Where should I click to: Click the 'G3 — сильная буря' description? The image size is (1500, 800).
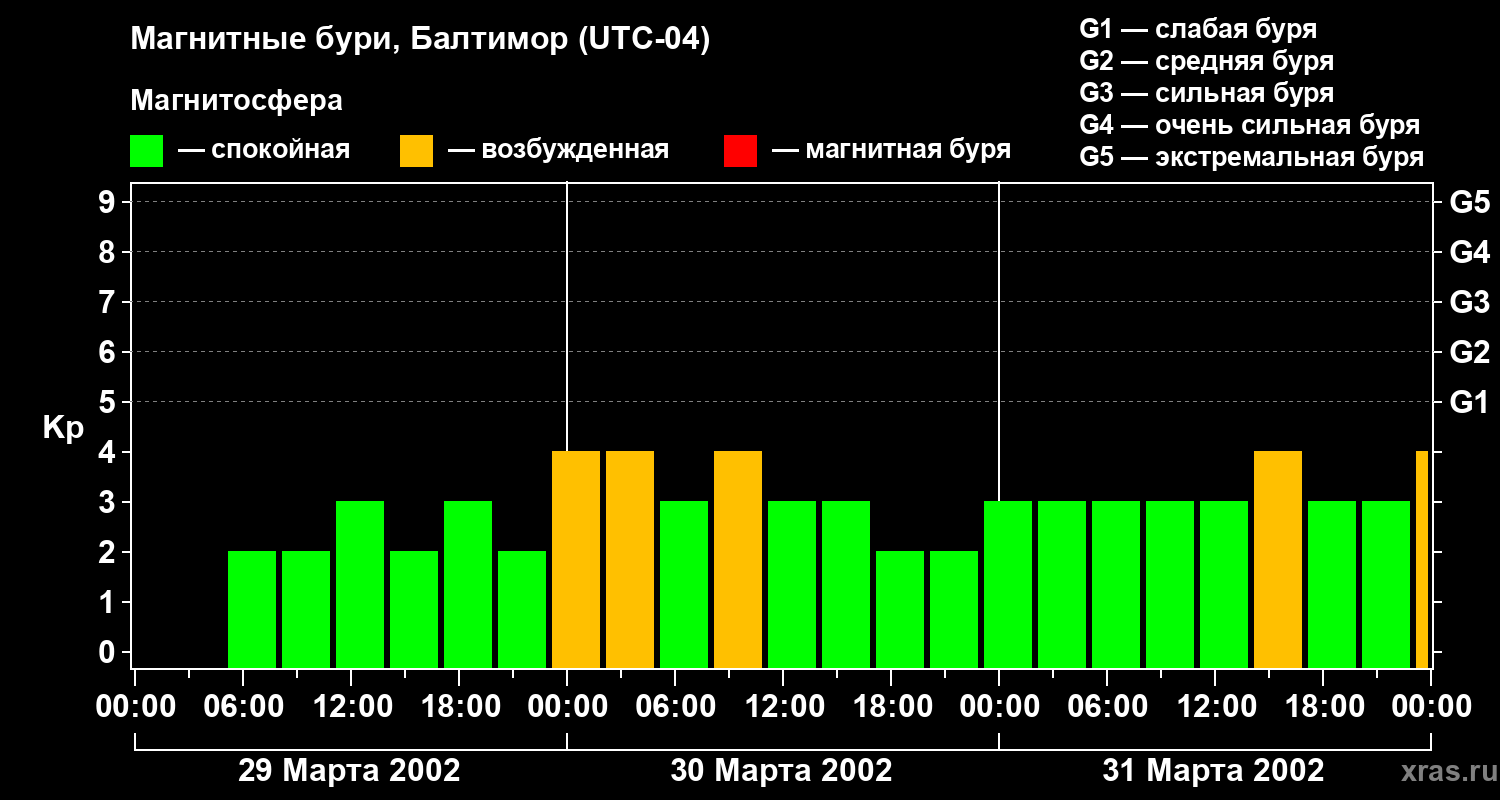1207,93
